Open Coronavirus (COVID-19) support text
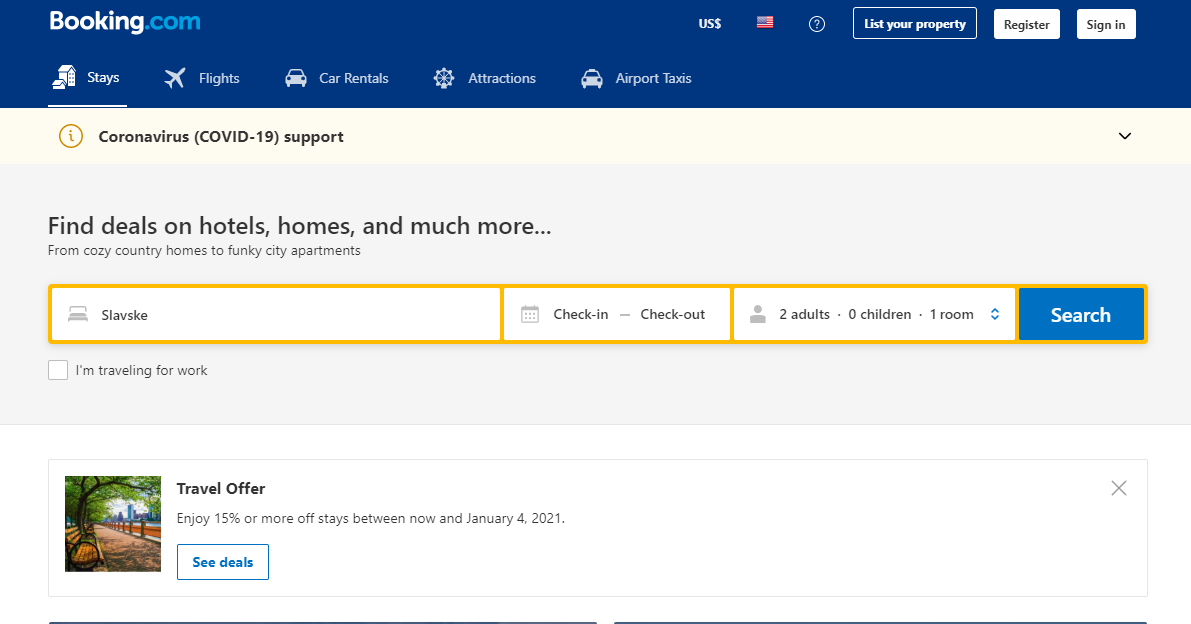 (221, 137)
